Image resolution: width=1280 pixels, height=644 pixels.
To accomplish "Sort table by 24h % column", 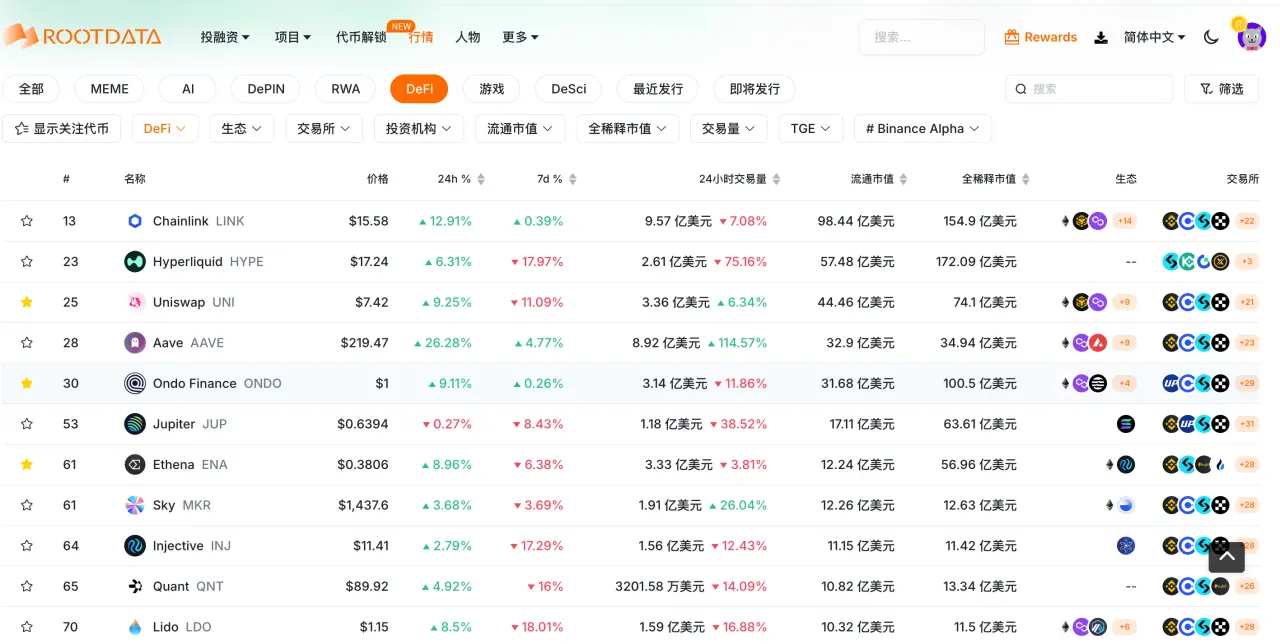I will point(461,179).
